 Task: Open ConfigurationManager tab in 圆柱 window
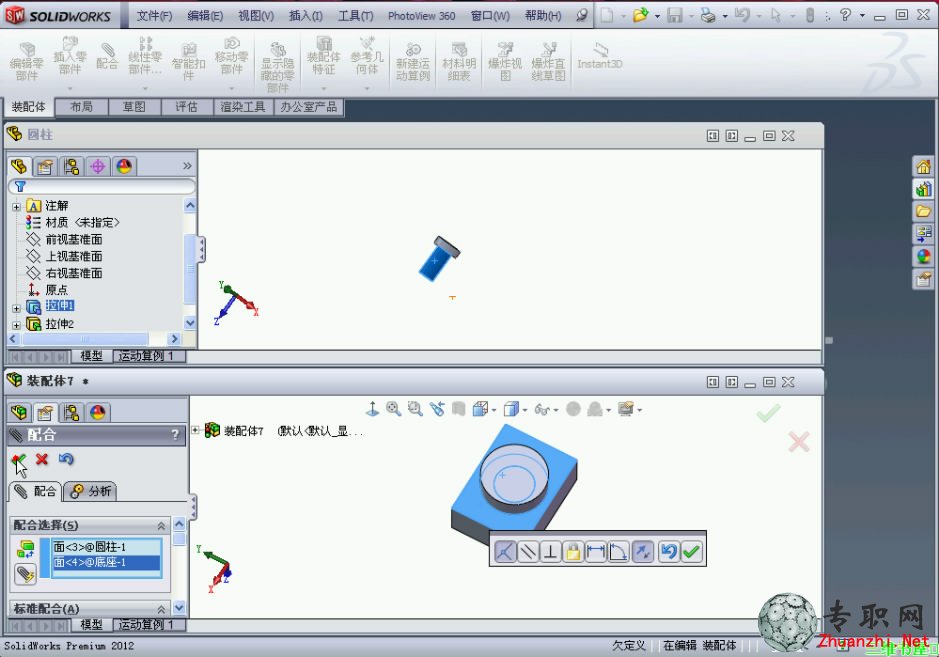(x=71, y=166)
